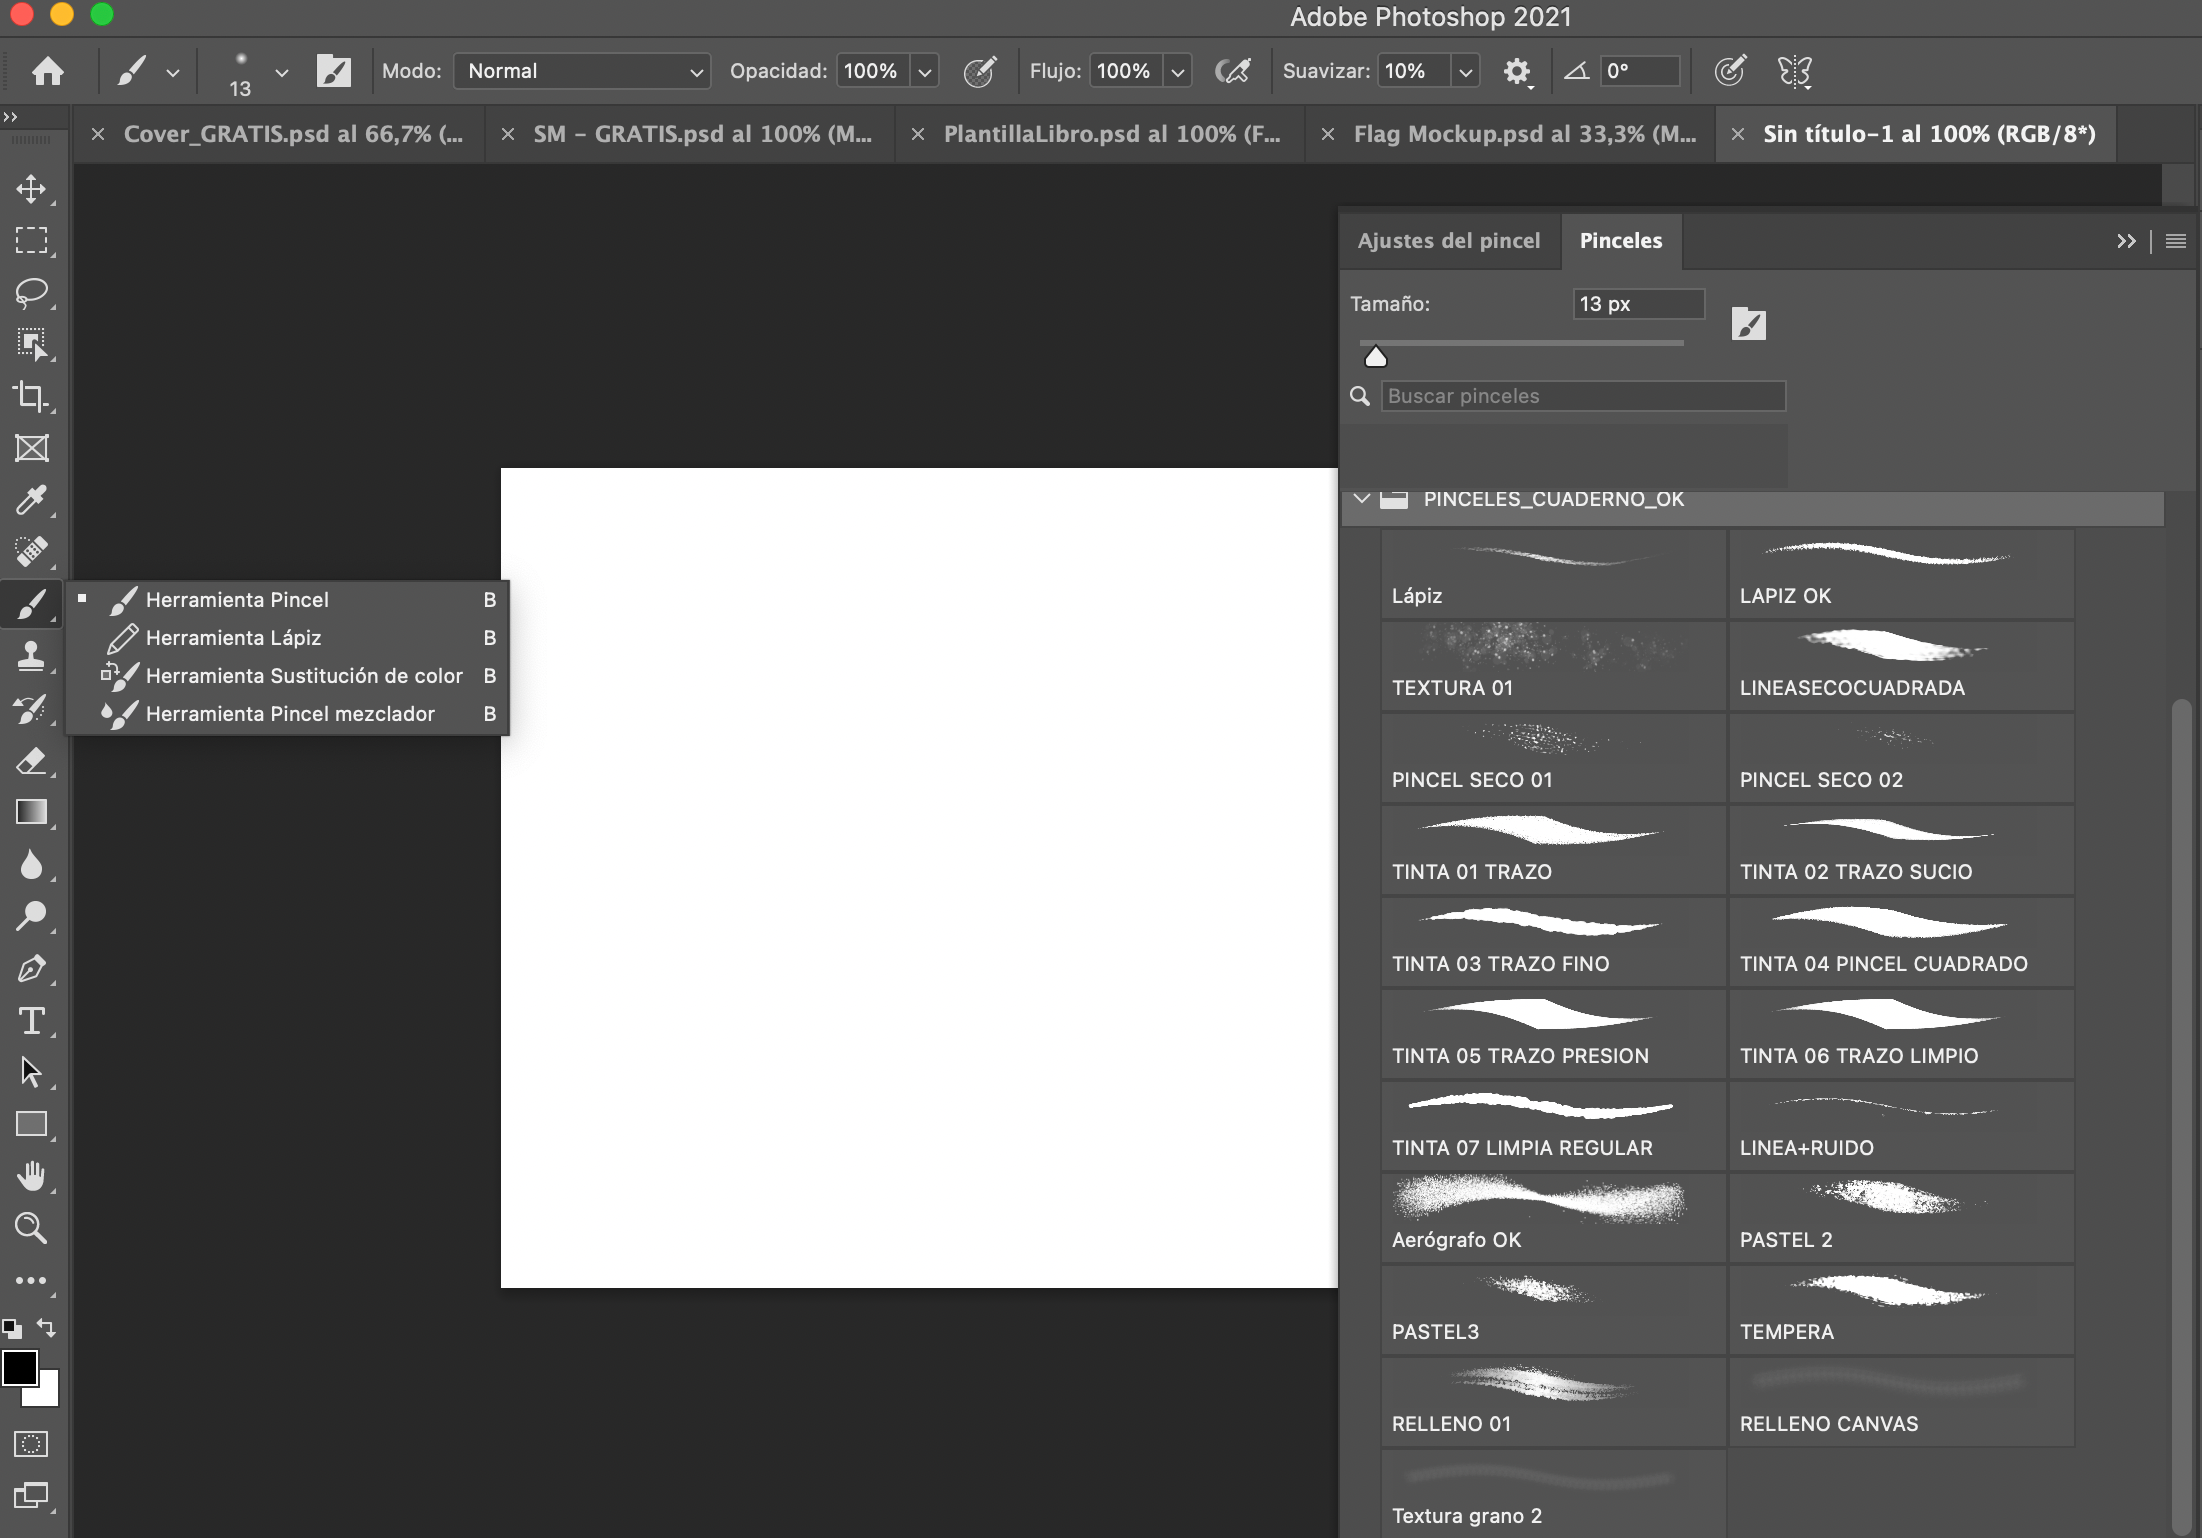Select the Eraser tool
Image resolution: width=2202 pixels, height=1538 pixels.
31,761
